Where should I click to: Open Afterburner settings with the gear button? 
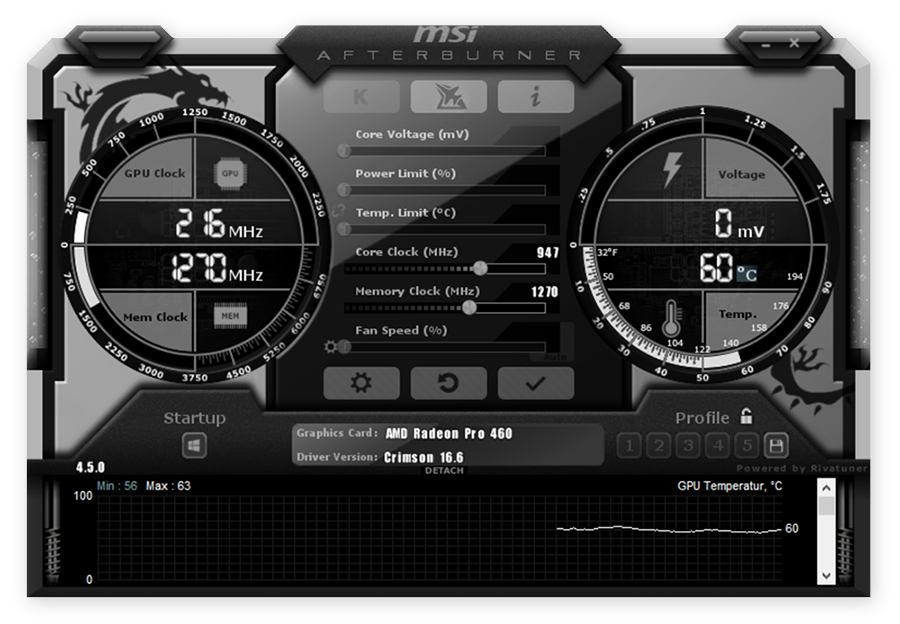[x=361, y=383]
